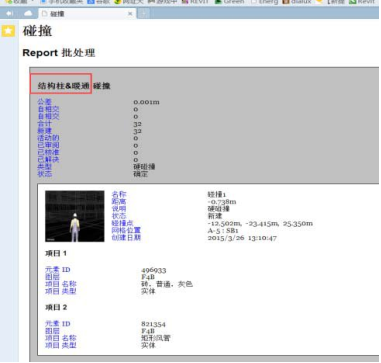Open the dialux bookmark in bookmarks bar
Screen dimensions: 381x363
point(297,2)
